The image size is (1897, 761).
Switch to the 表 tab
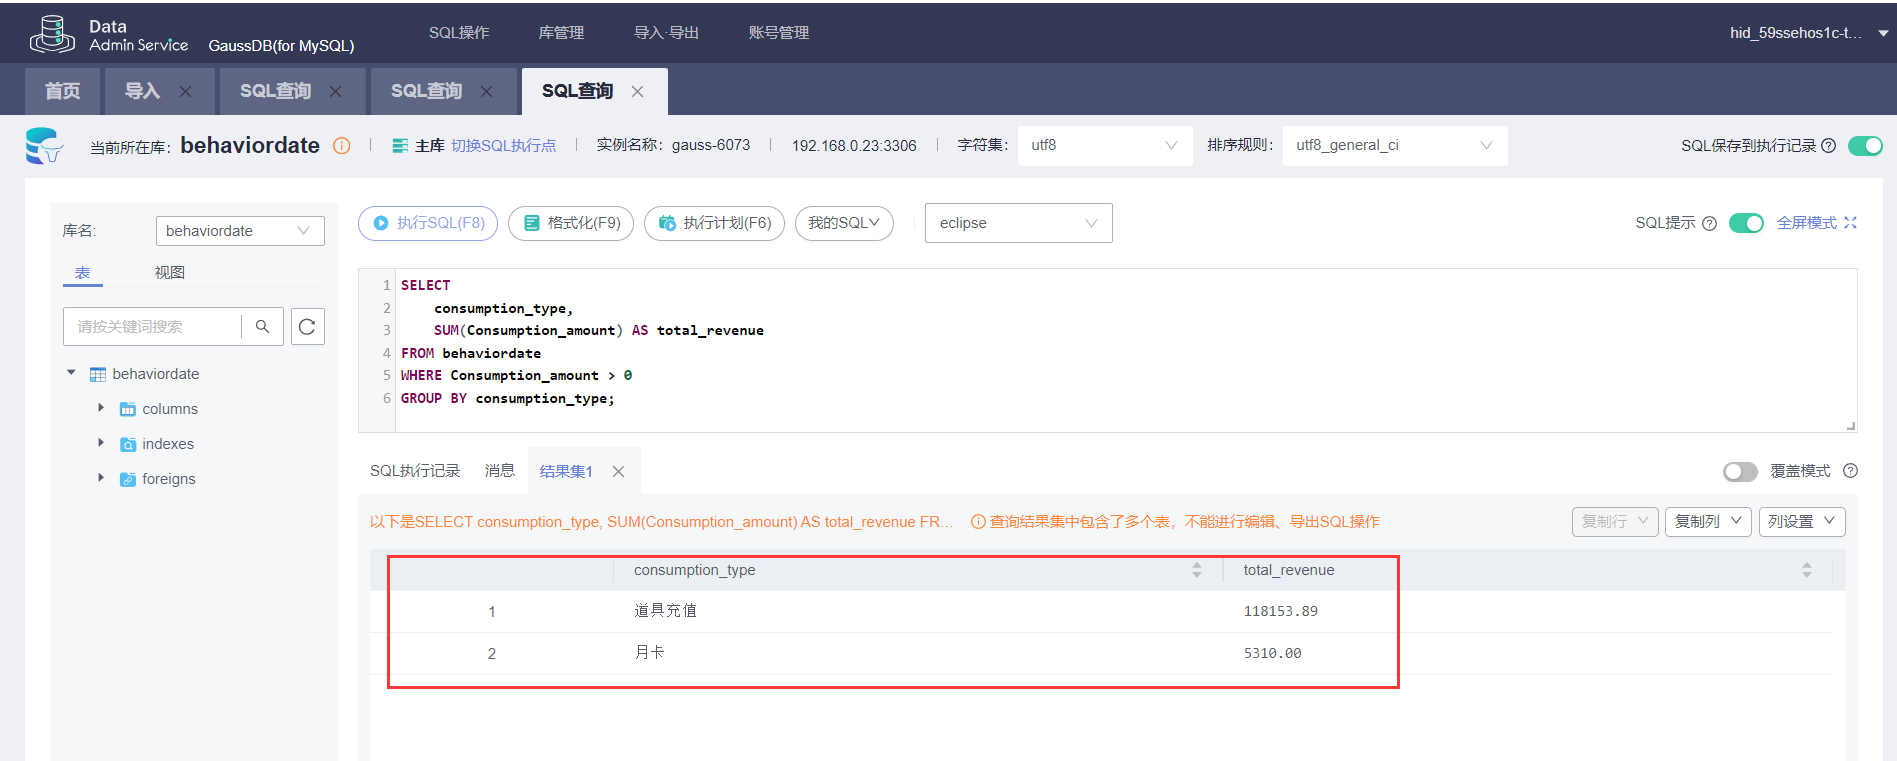[x=83, y=273]
